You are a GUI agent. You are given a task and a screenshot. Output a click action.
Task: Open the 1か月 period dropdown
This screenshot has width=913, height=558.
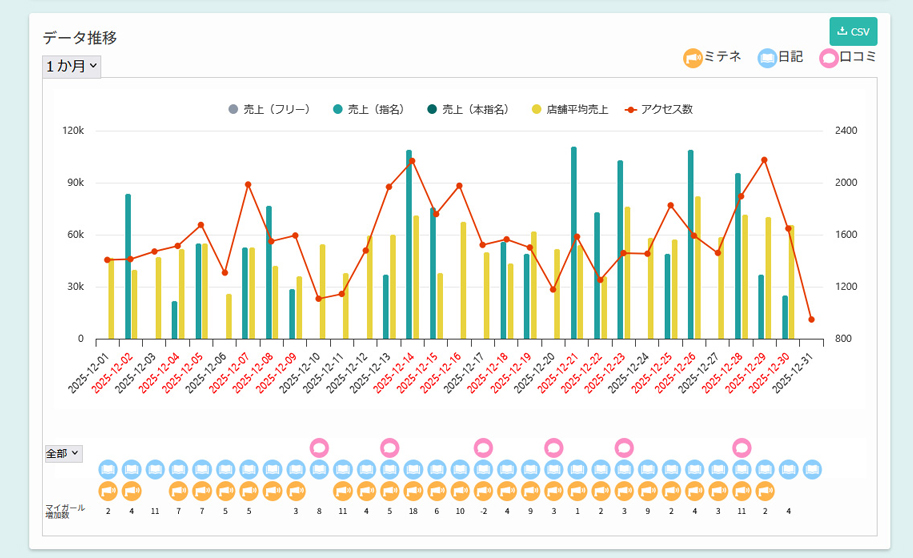point(71,66)
